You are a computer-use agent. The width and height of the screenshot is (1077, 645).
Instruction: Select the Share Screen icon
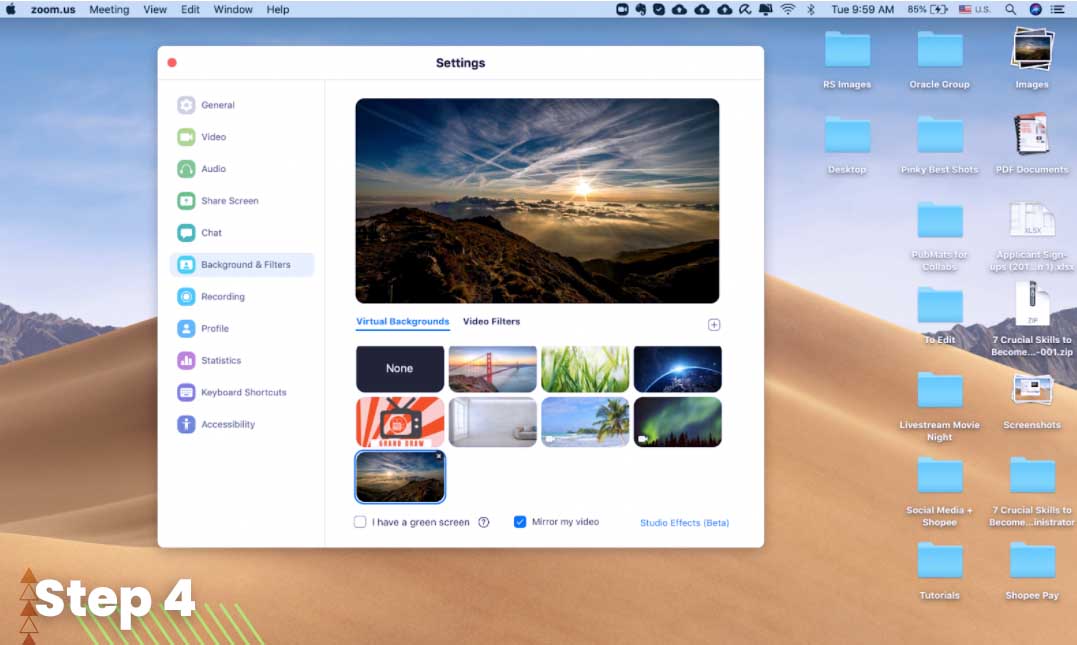click(x=186, y=201)
